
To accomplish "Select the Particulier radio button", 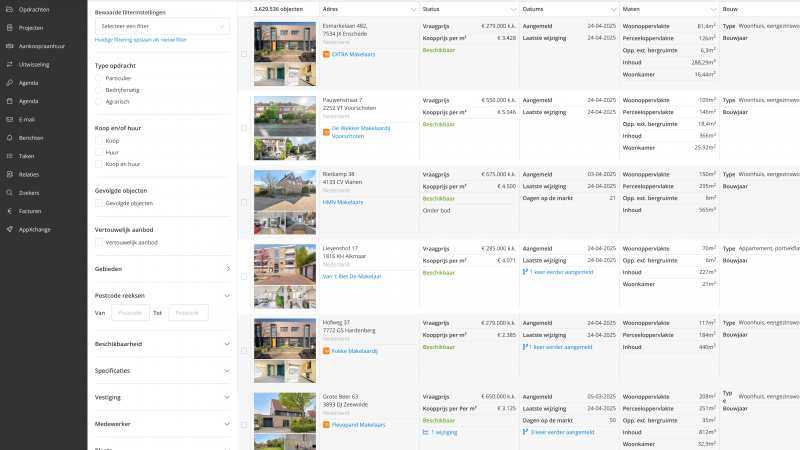I will (99, 77).
